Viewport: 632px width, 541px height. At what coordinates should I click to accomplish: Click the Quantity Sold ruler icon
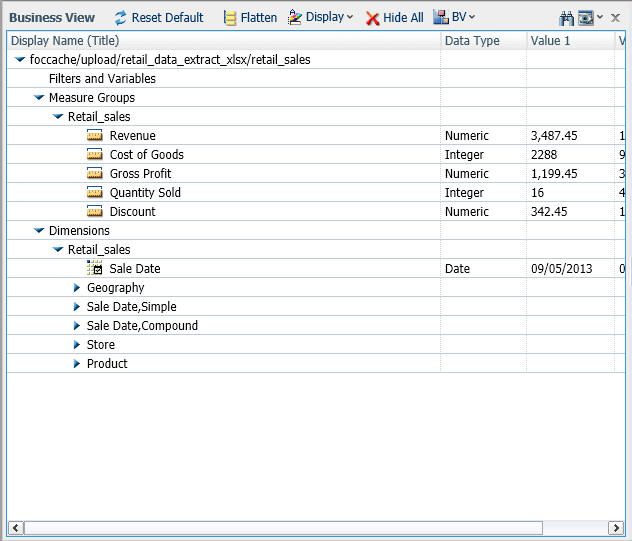point(95,192)
